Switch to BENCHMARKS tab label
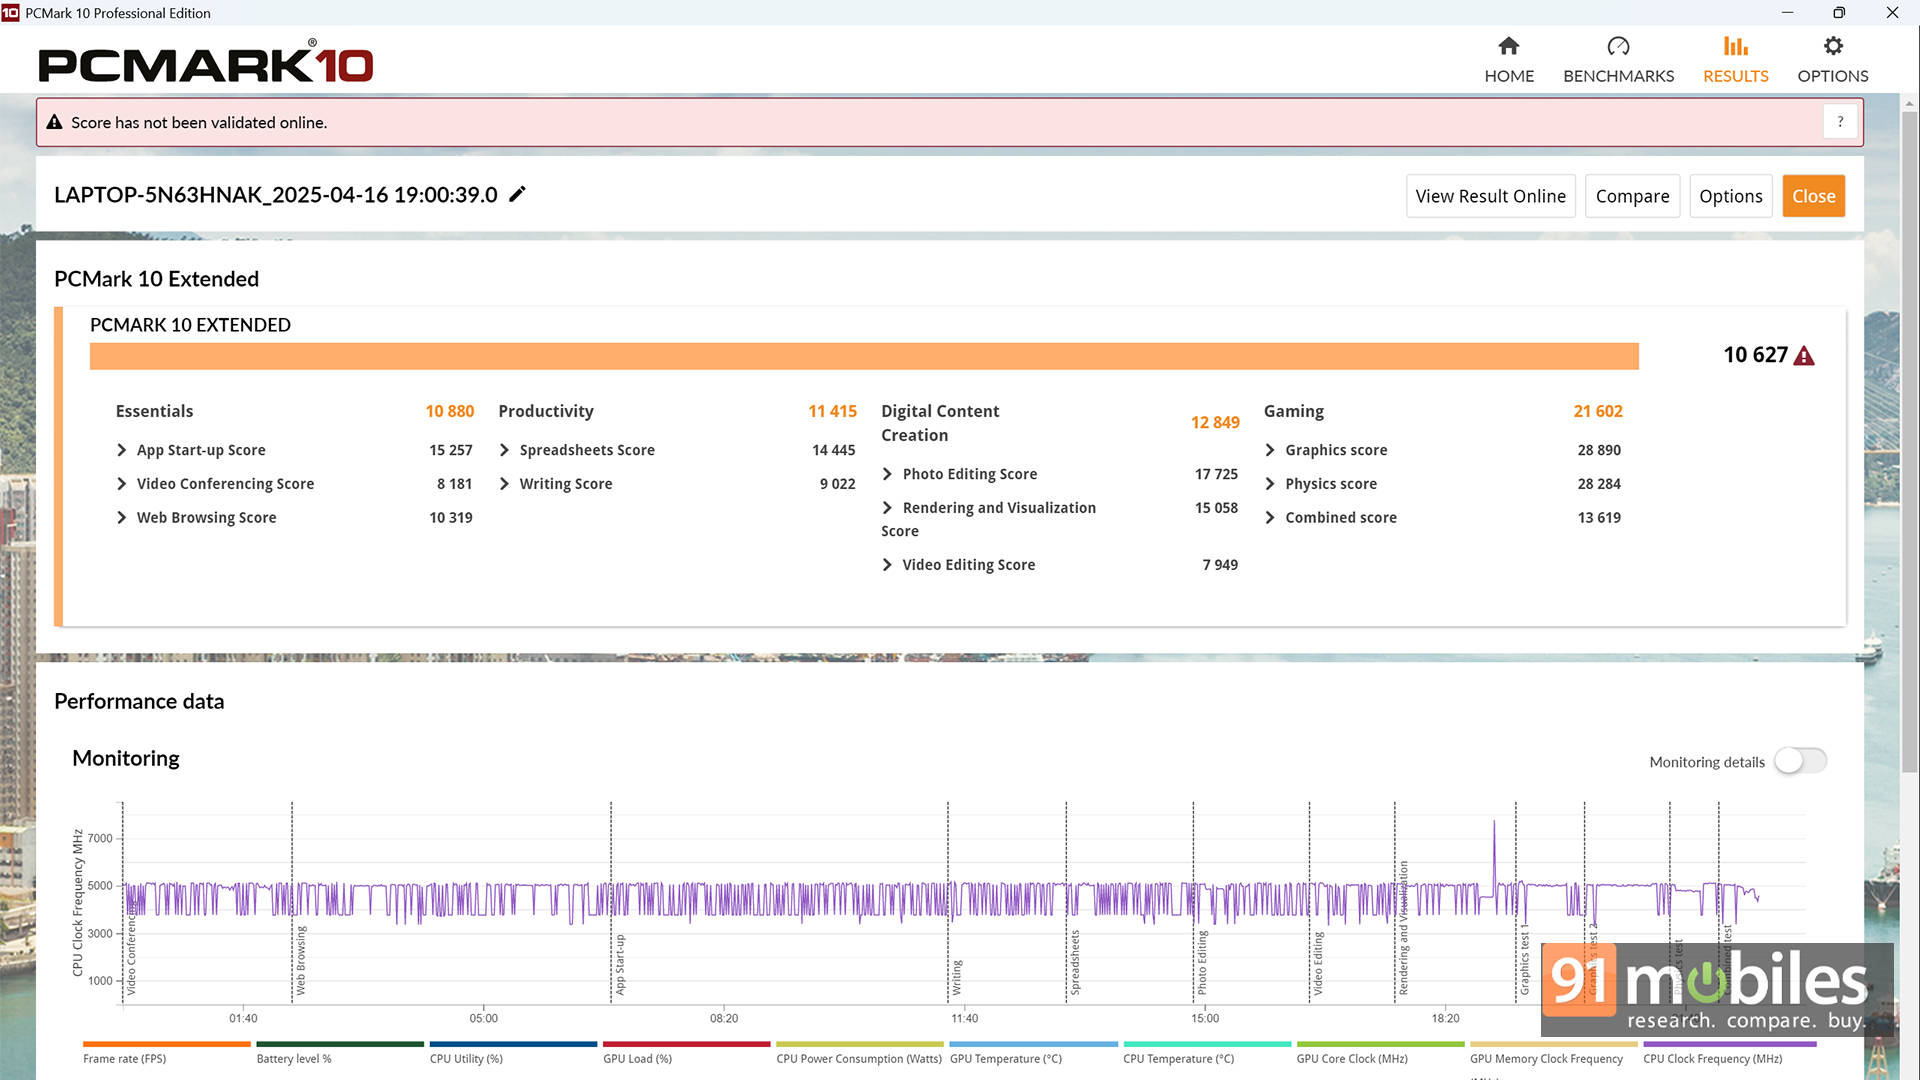Viewport: 1920px width, 1080px height. point(1618,76)
